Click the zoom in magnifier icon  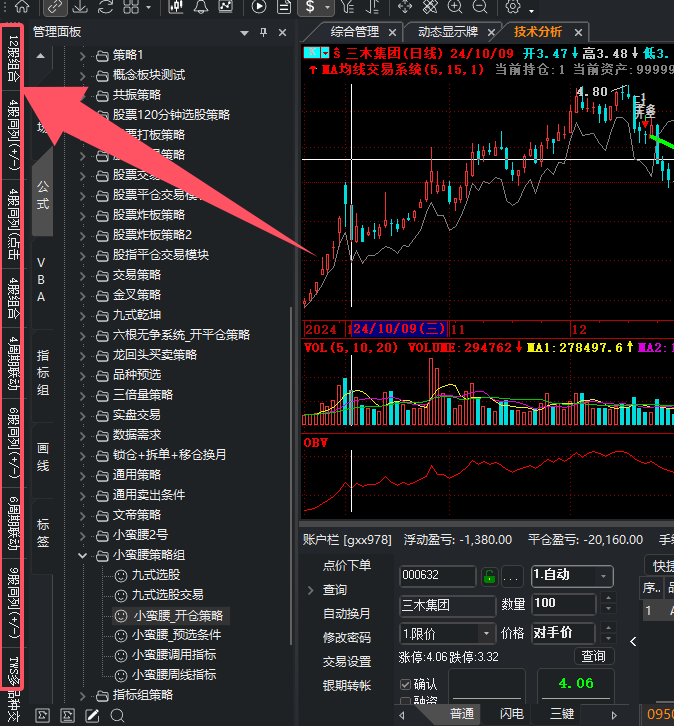pyautogui.click(x=455, y=6)
